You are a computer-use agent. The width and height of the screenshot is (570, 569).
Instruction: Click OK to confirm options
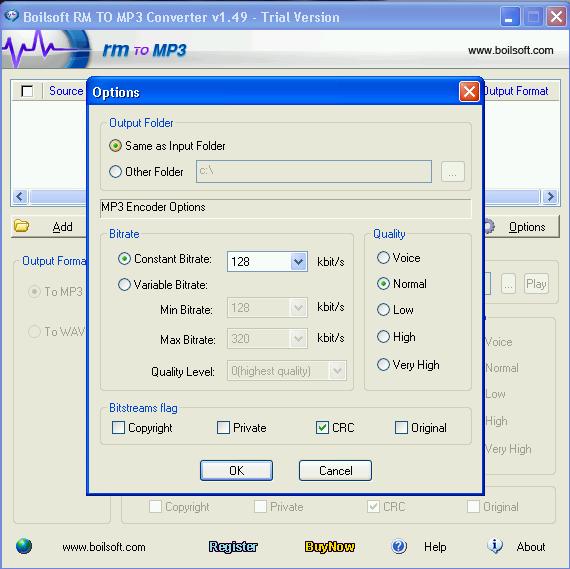[236, 470]
